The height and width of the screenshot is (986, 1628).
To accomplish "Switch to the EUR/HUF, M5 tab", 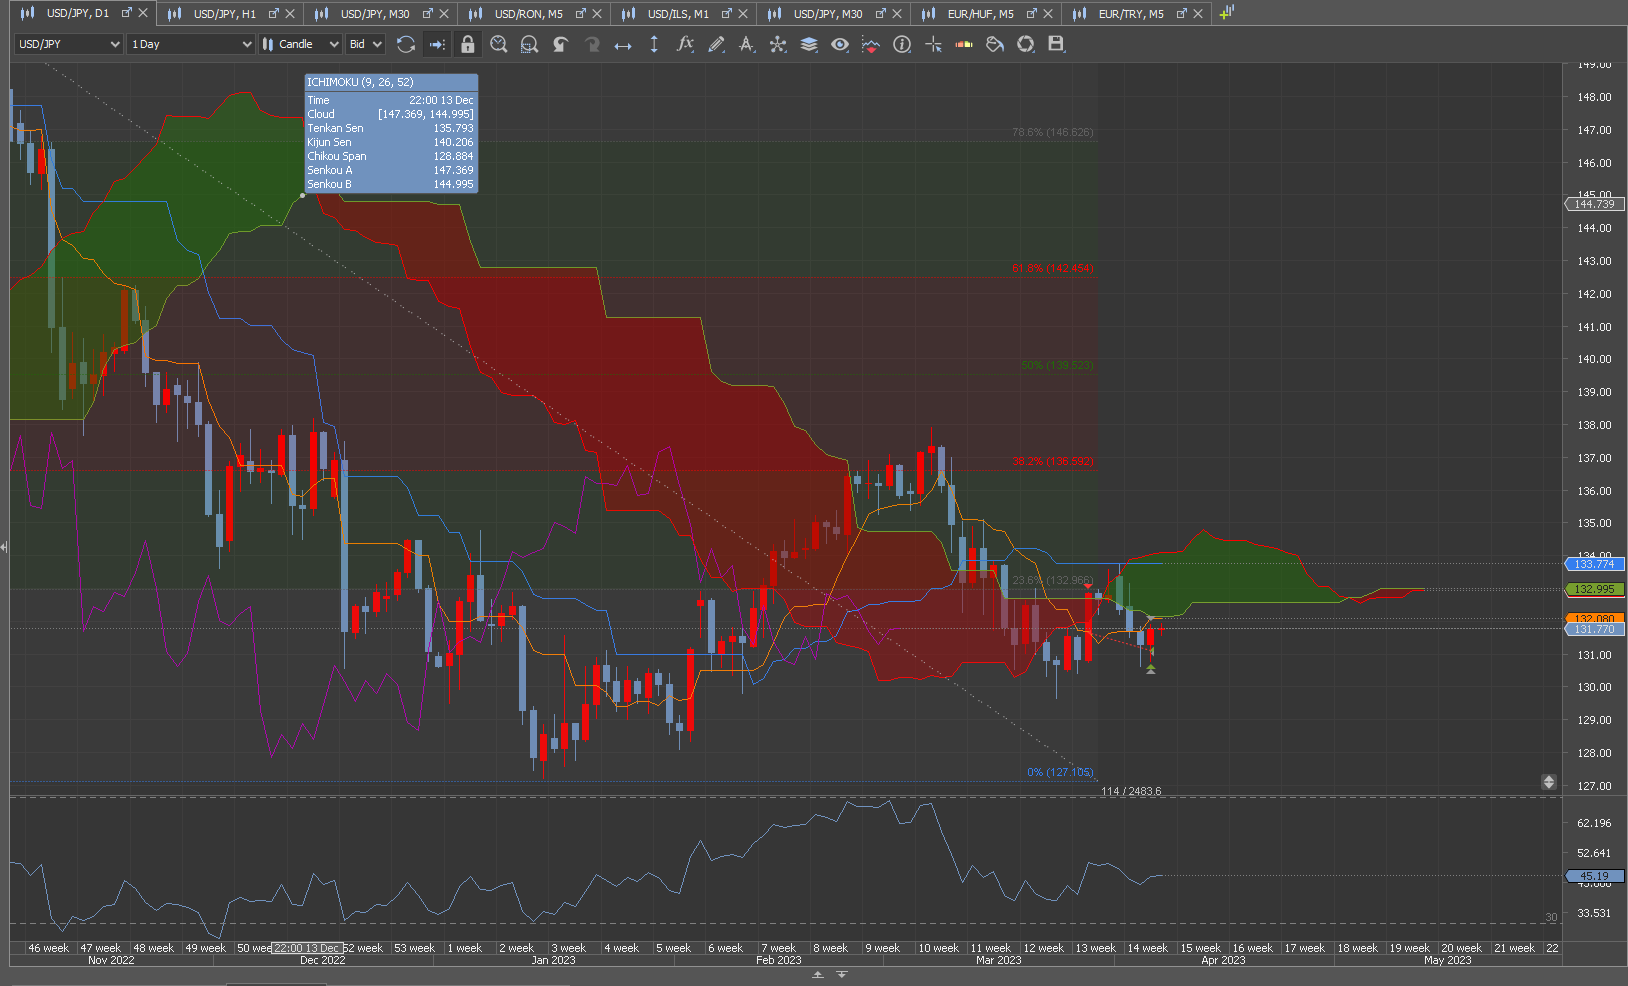I will pyautogui.click(x=980, y=13).
